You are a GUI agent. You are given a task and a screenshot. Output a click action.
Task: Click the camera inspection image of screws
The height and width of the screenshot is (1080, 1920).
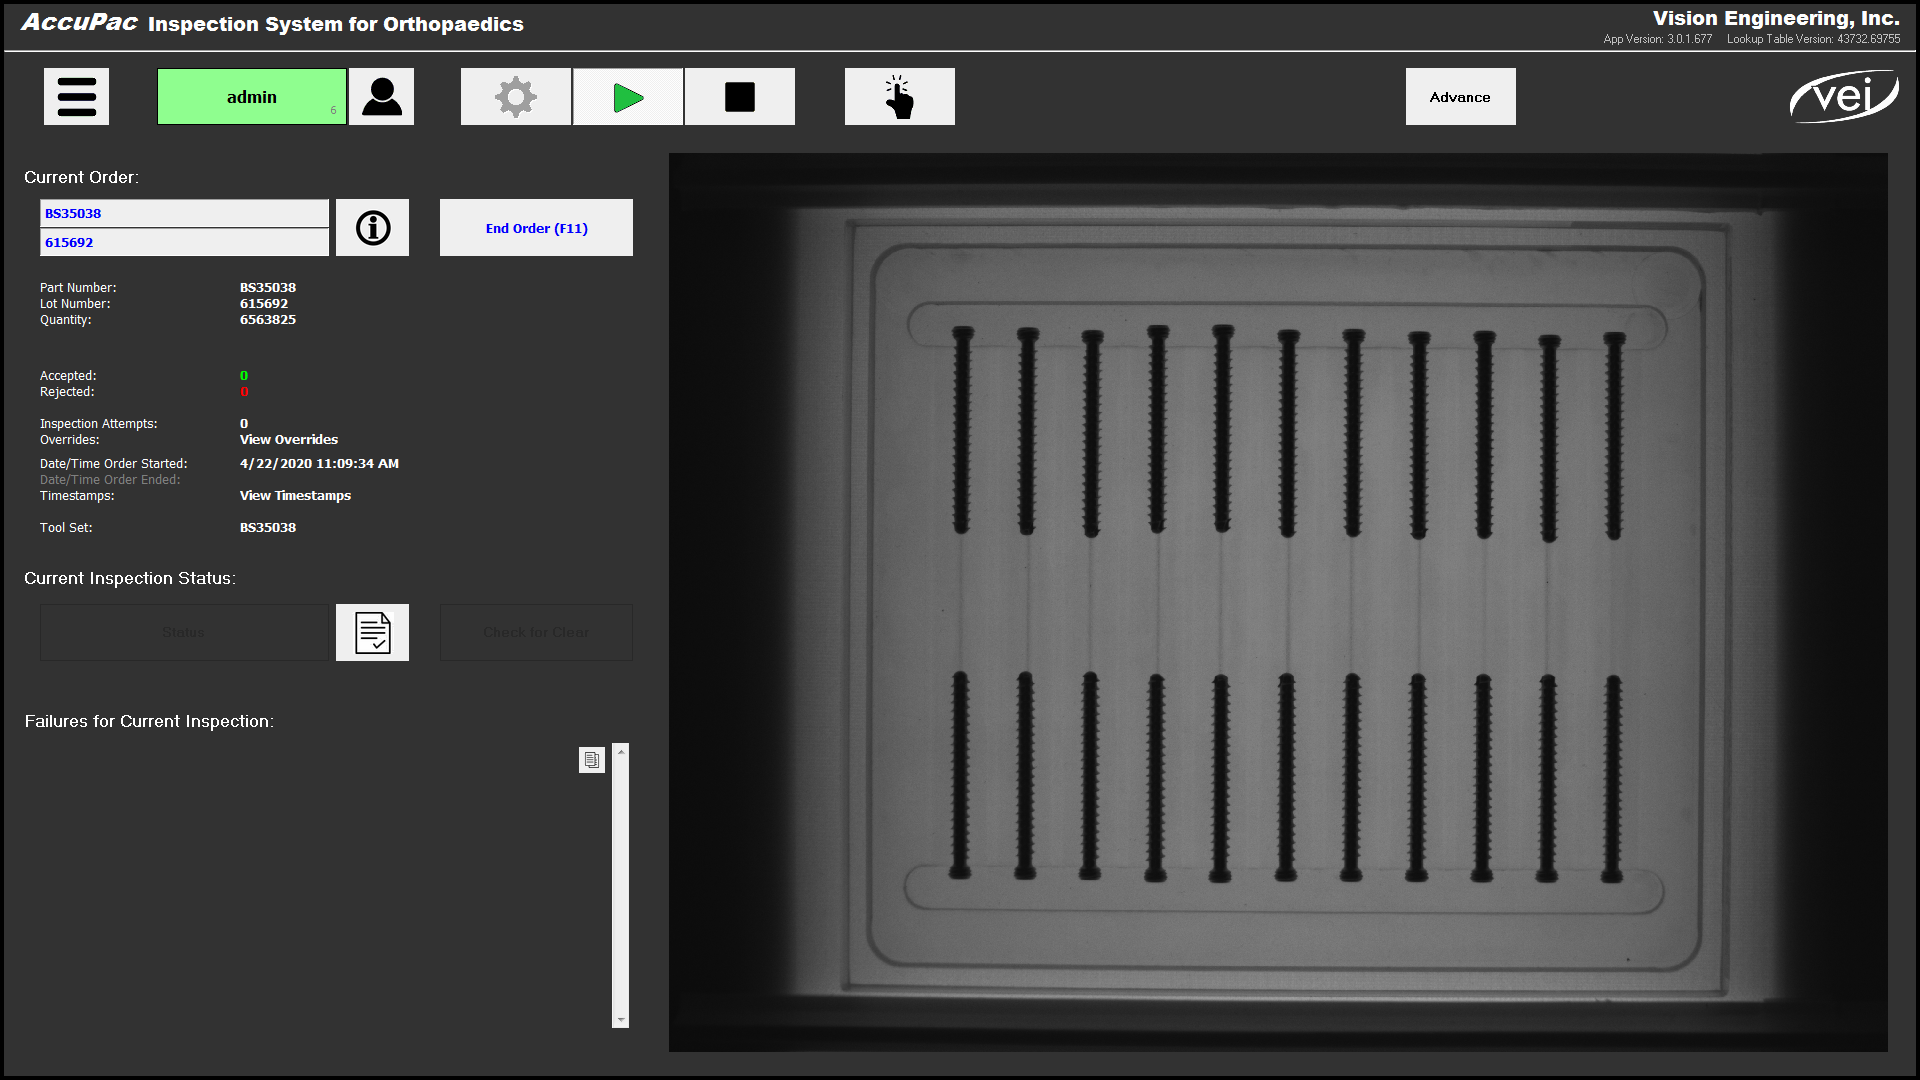1278,602
